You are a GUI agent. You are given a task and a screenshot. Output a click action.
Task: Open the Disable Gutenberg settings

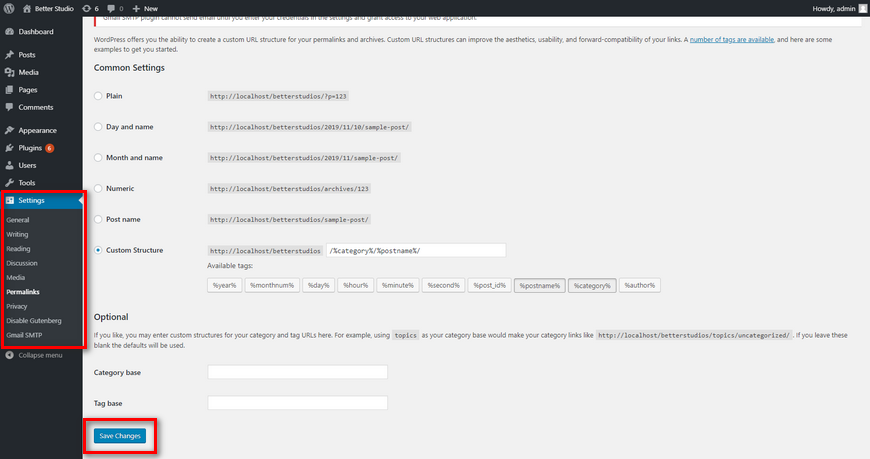tap(34, 321)
